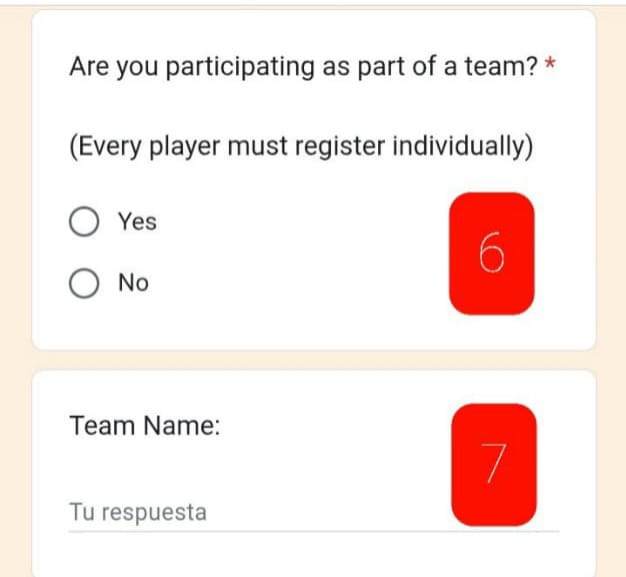626x577 pixels.
Task: Click the red required asterisk
Action: 551,68
